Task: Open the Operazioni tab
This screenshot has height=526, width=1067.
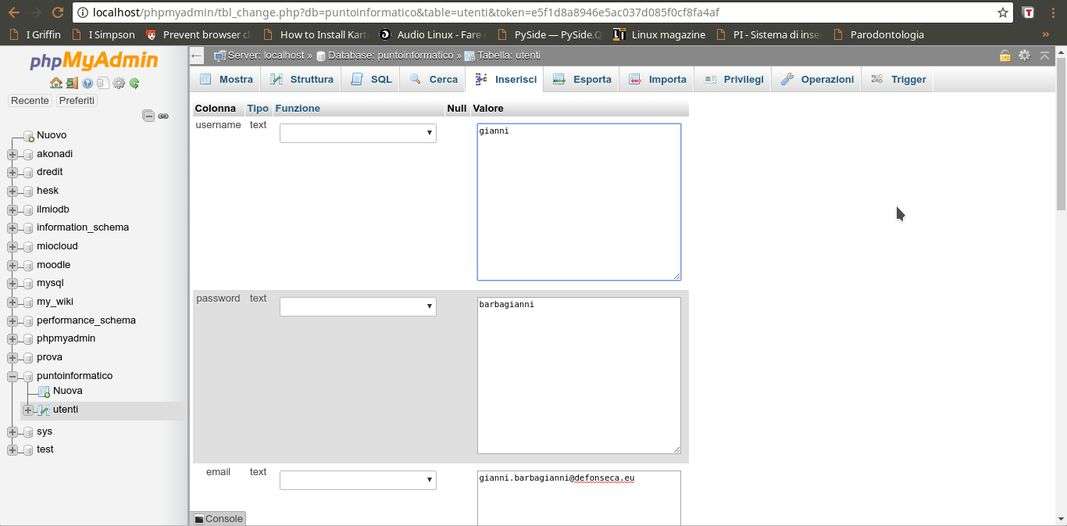Action: [x=817, y=80]
